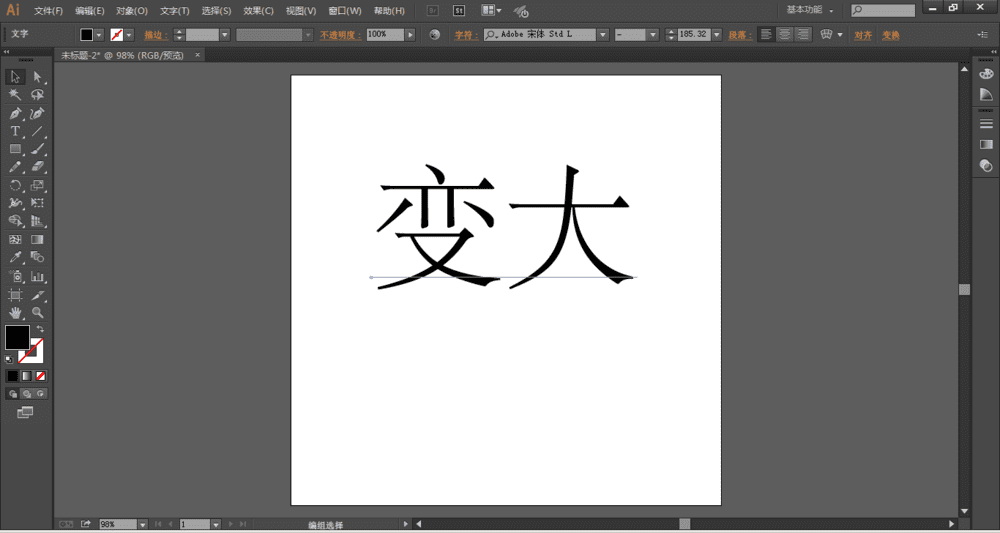Open the 对象(O) menu
The height and width of the screenshot is (533, 1000).
131,11
